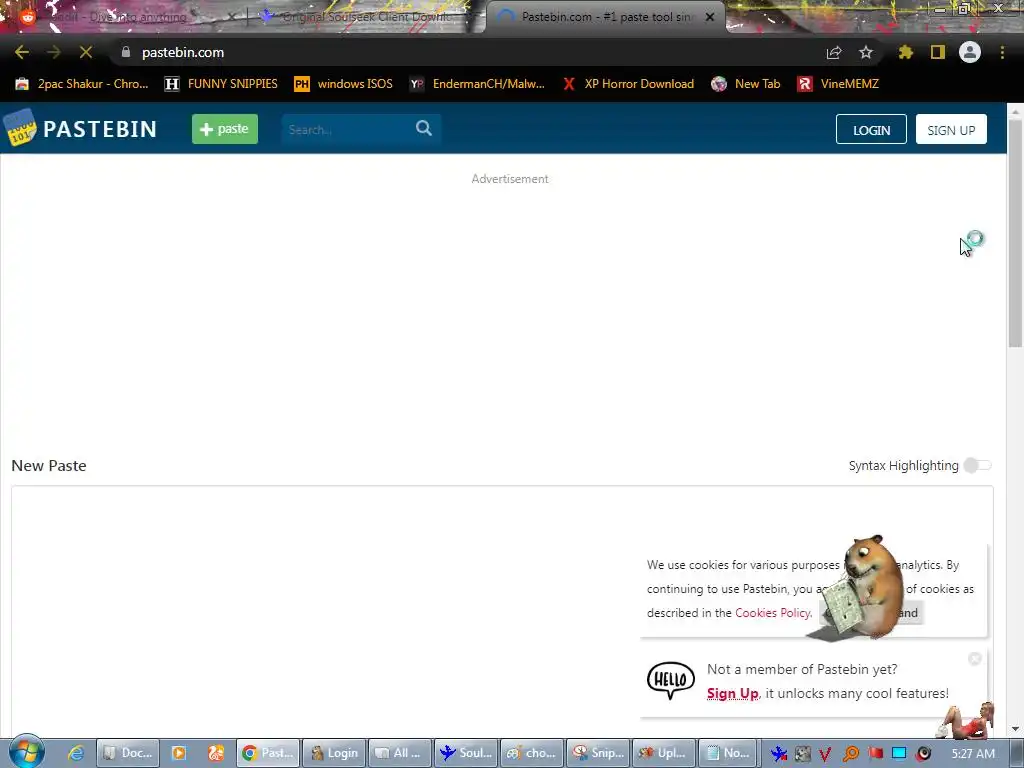The height and width of the screenshot is (768, 1024).
Task: Click the Chrome Past... taskbar button
Action: tap(268, 753)
